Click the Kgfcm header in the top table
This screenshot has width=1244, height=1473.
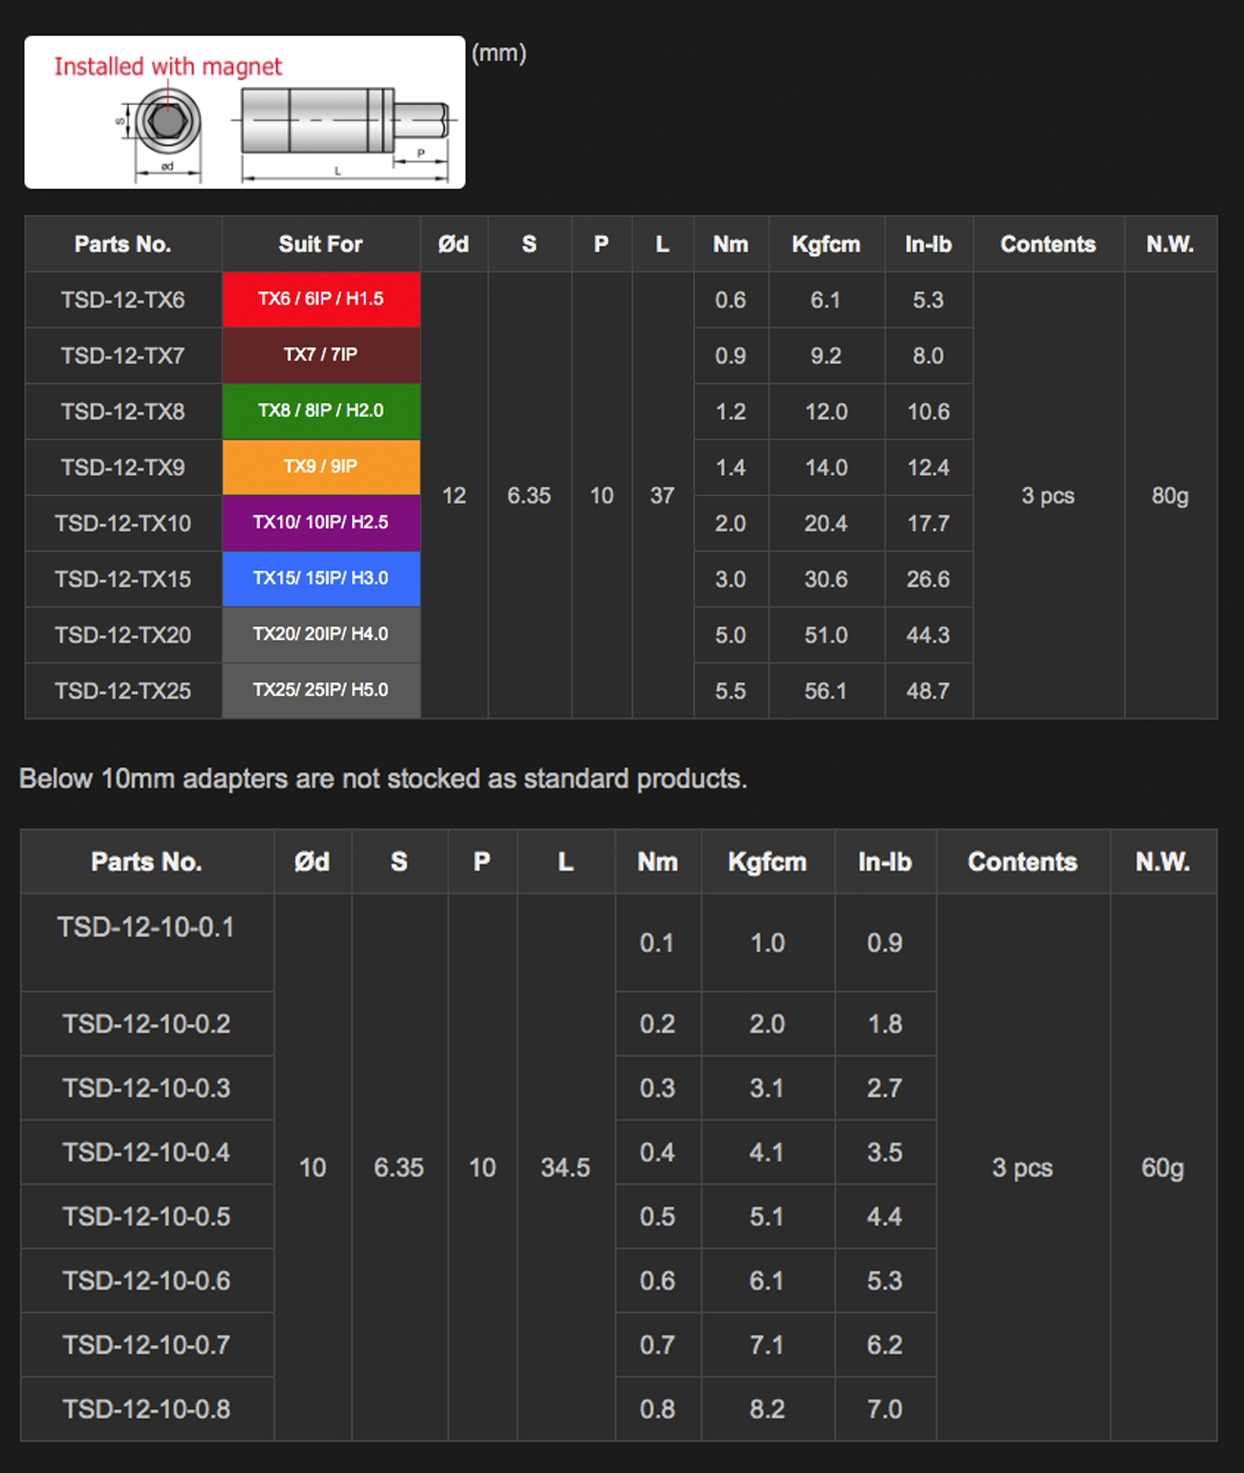point(826,244)
